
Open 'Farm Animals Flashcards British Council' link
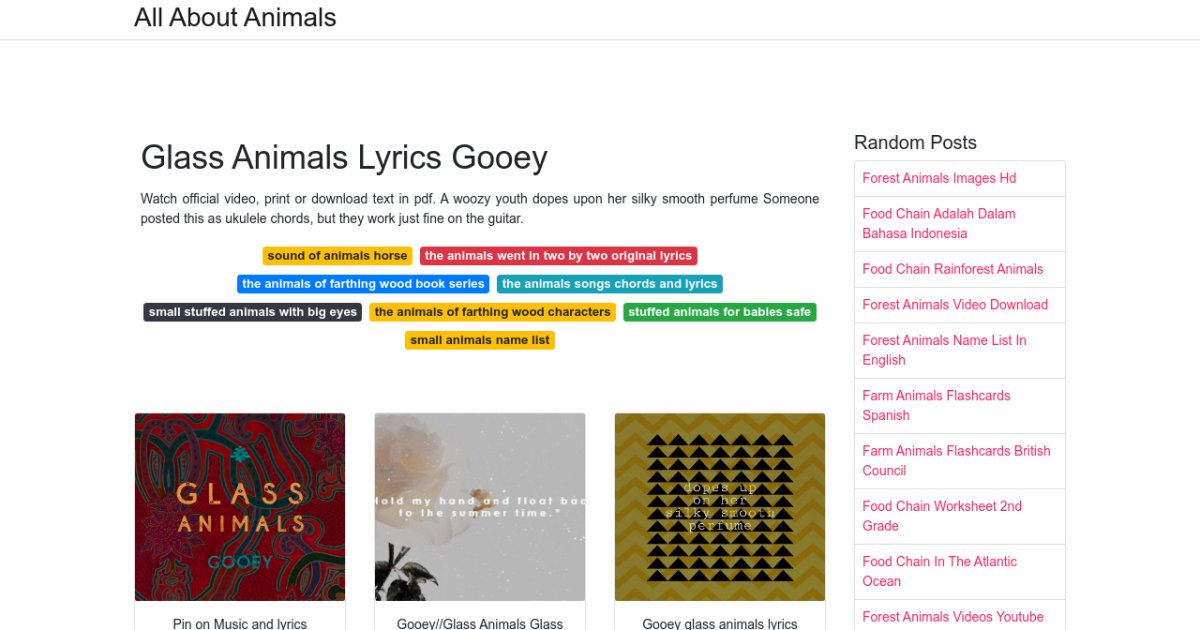956,460
